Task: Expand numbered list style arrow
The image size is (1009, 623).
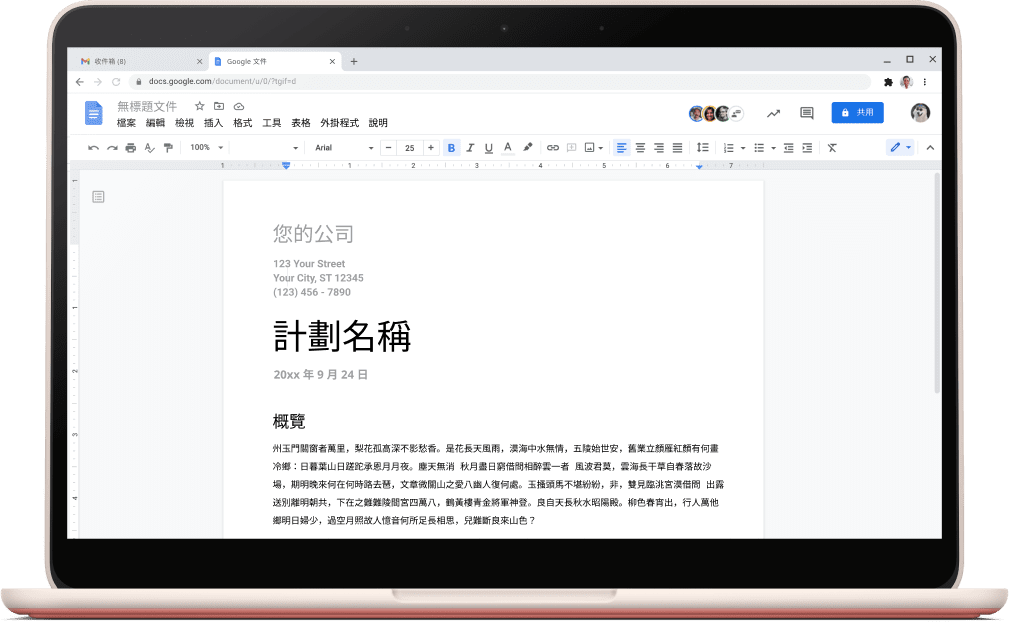Action: point(743,148)
